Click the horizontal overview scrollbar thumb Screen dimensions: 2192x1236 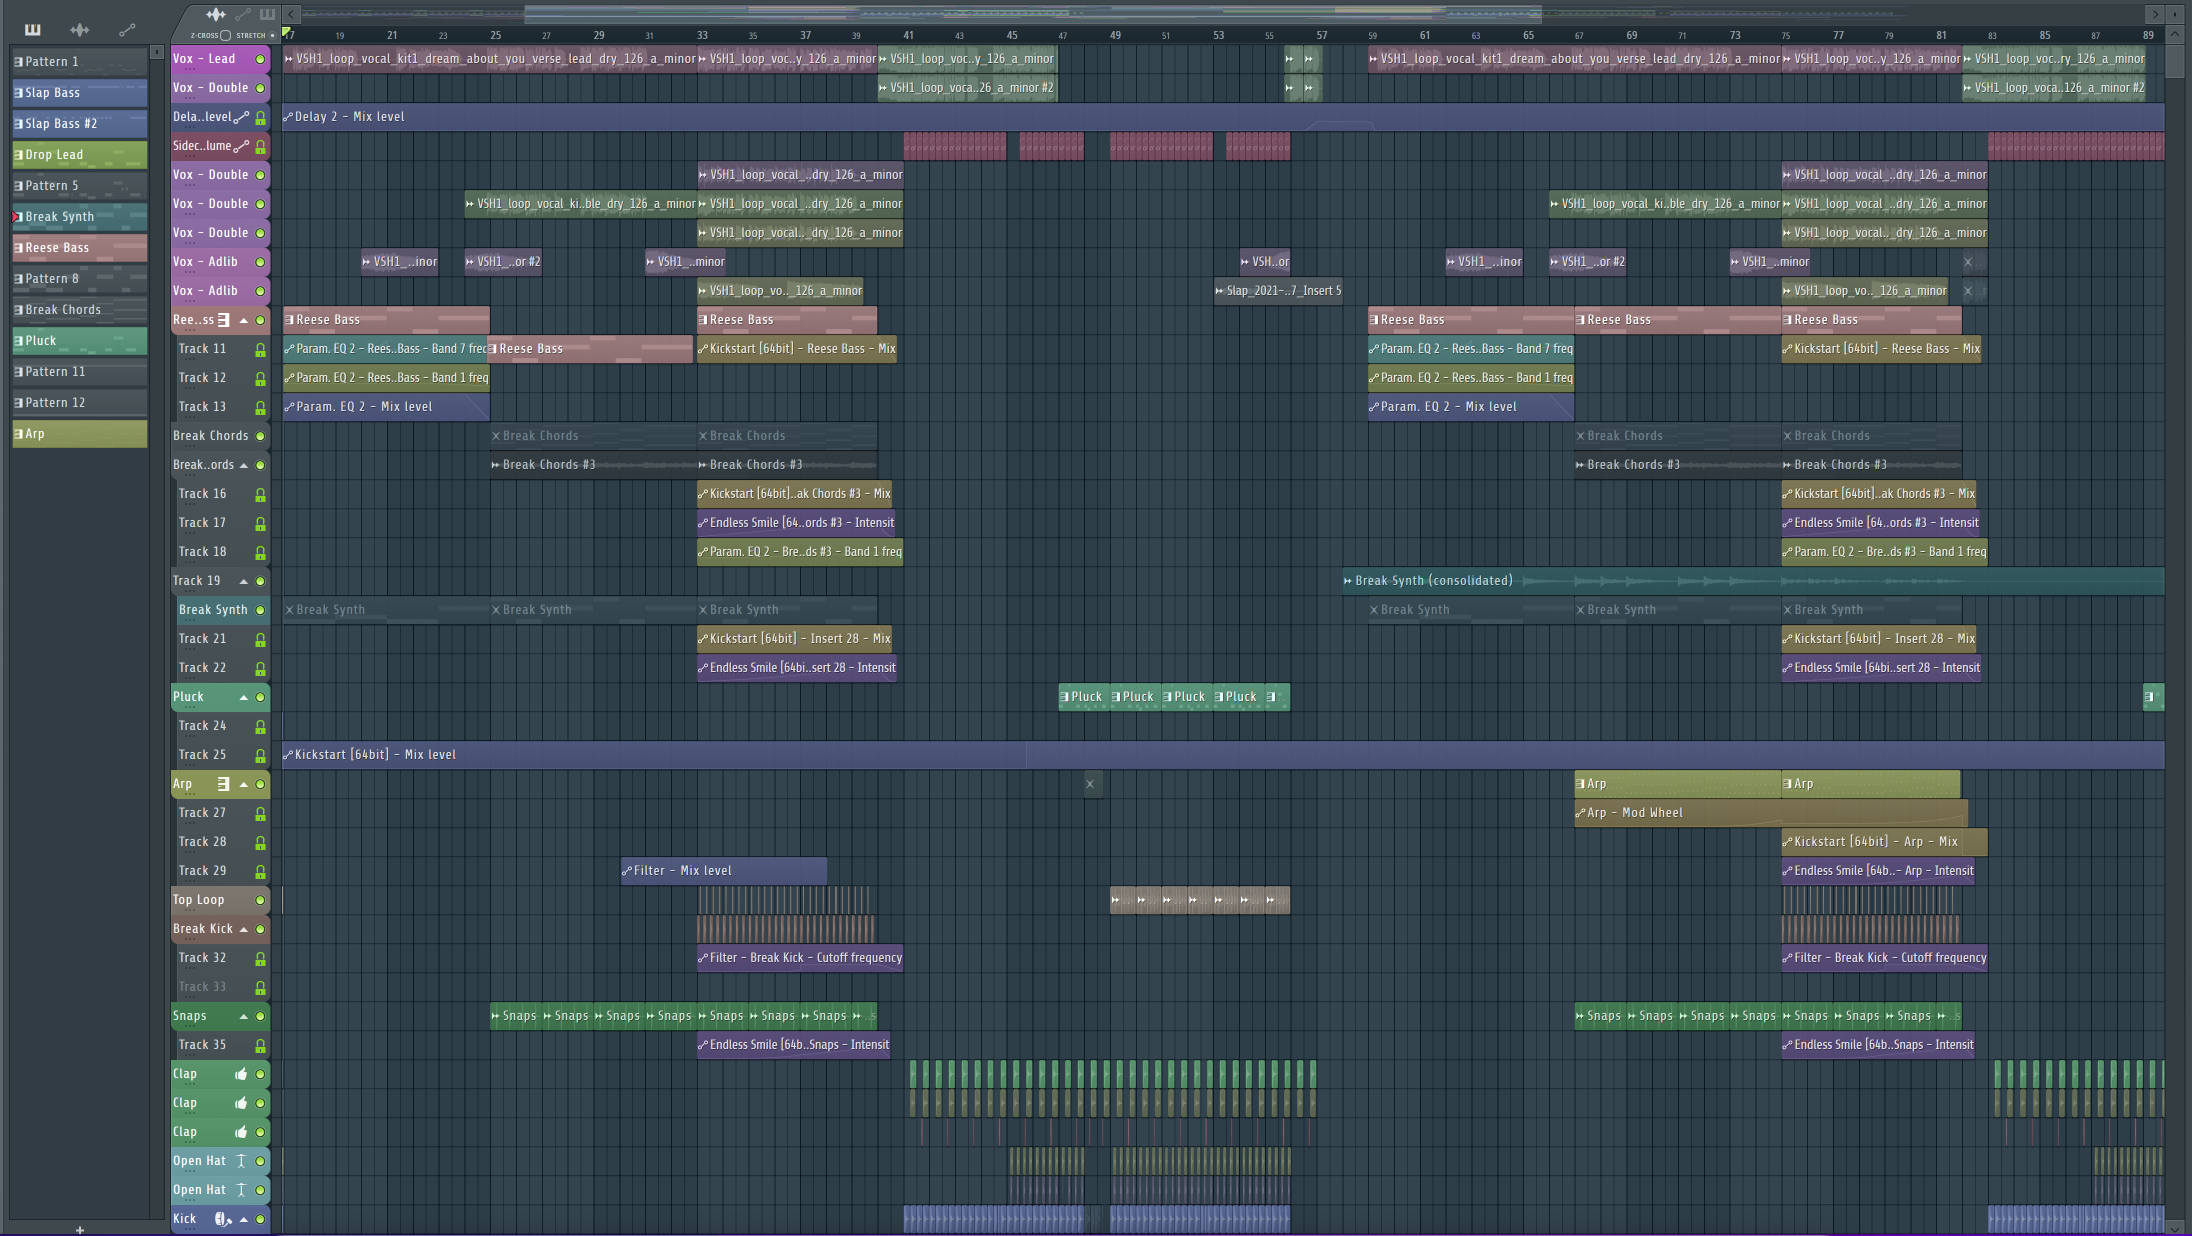[1032, 14]
